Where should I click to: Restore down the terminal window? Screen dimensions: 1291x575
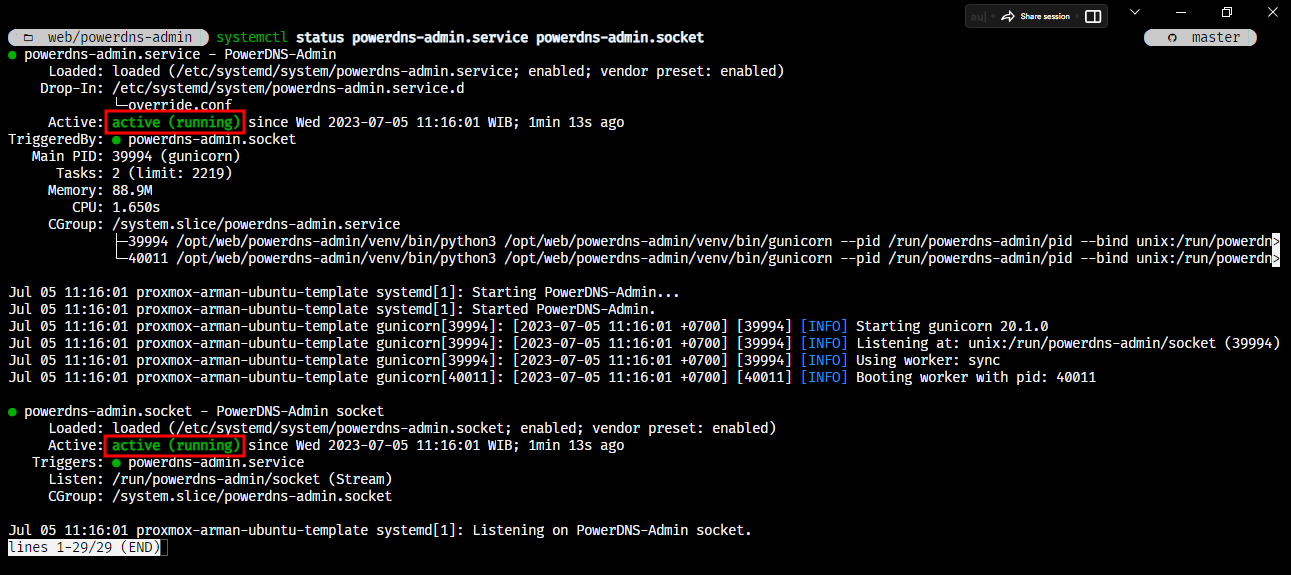pos(1227,12)
